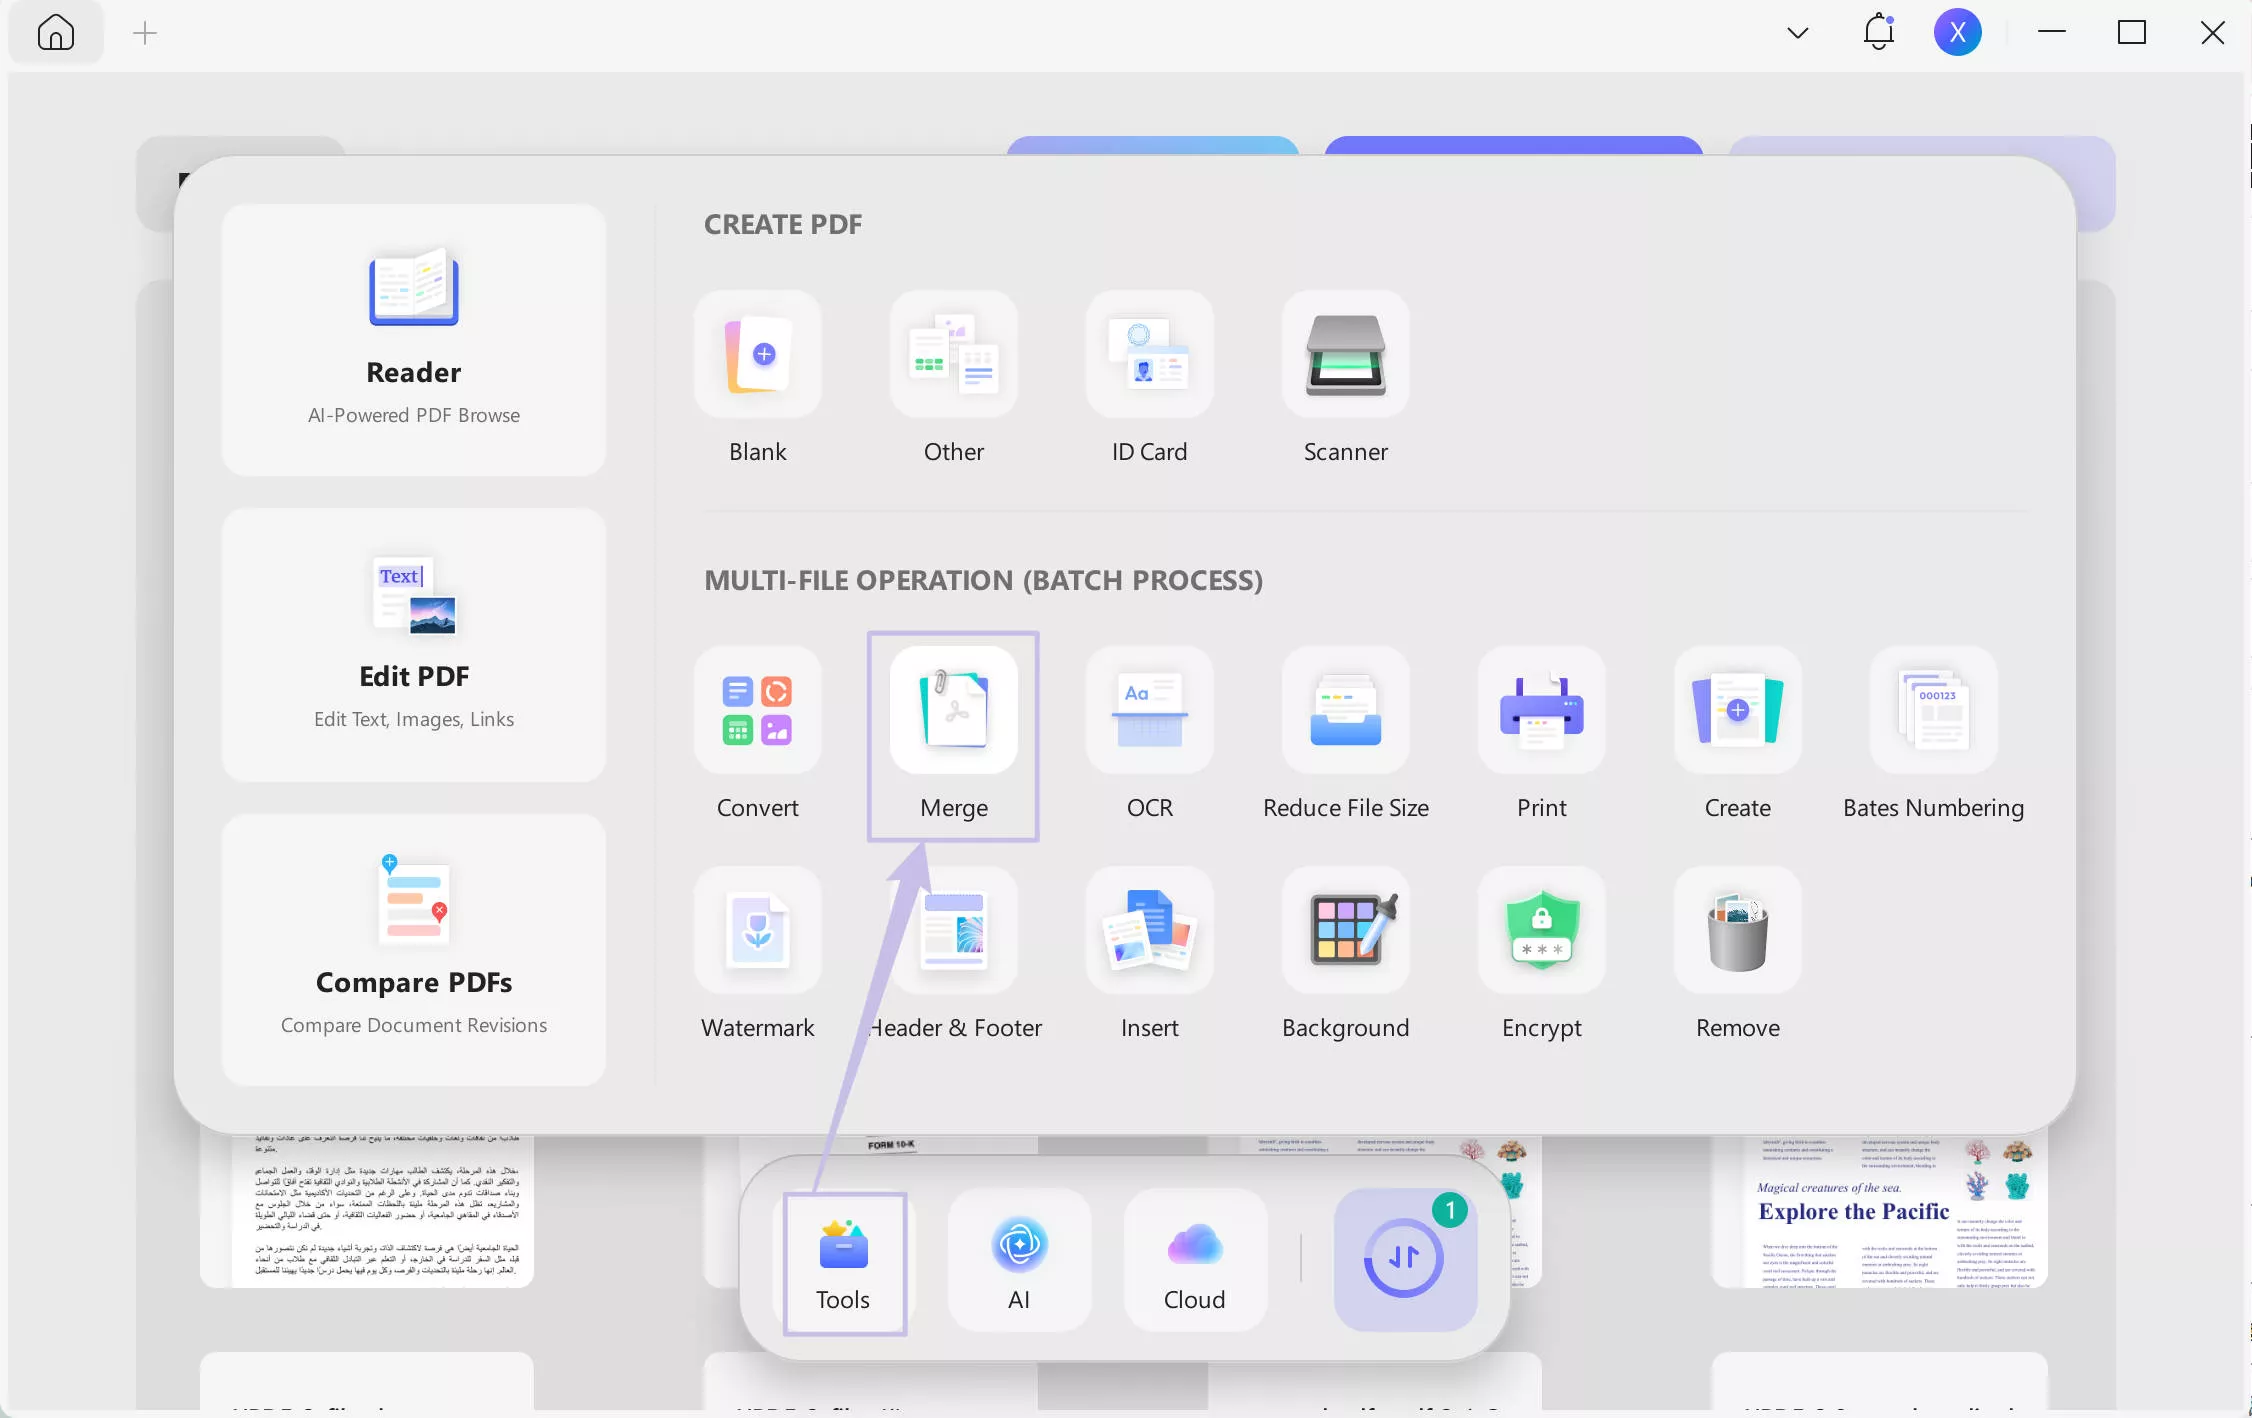Click the Remove trash bin icon

point(1737,931)
